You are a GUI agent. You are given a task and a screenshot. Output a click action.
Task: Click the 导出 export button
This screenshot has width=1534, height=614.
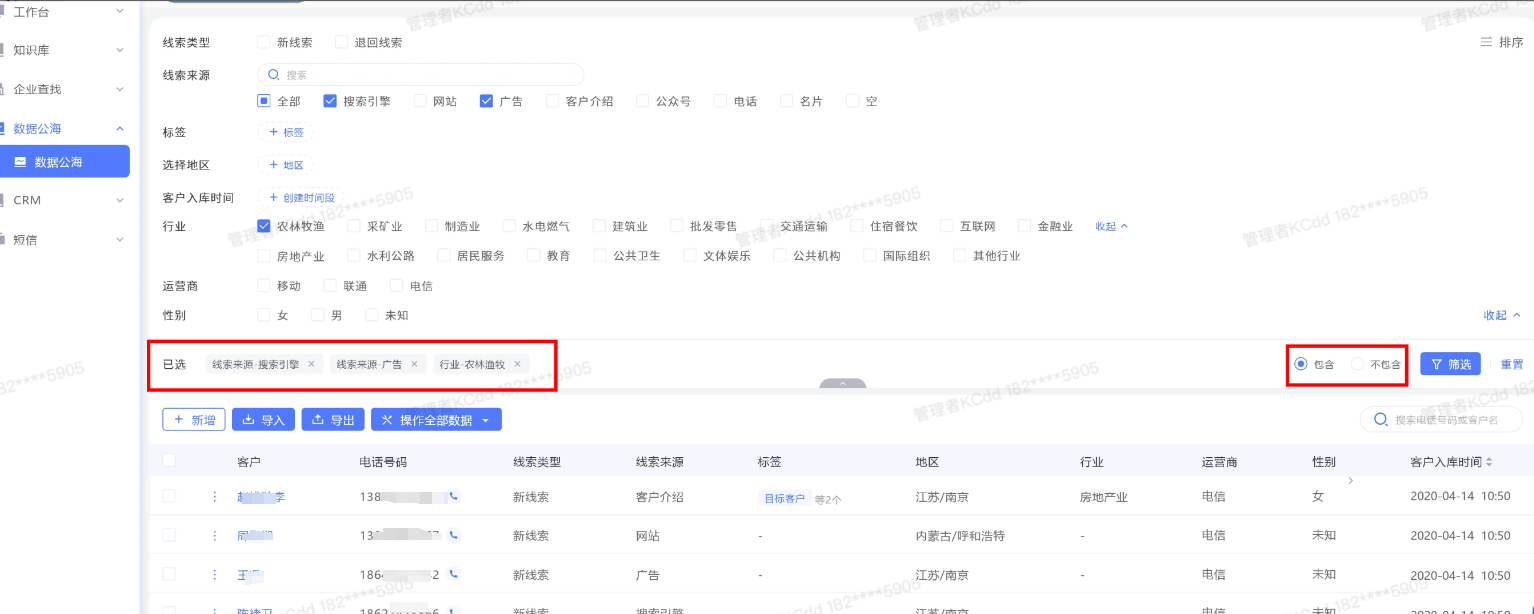coord(332,420)
